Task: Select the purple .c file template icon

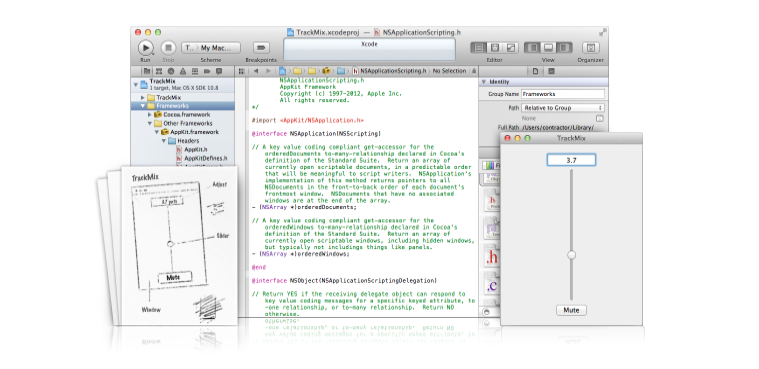Action: tap(491, 285)
